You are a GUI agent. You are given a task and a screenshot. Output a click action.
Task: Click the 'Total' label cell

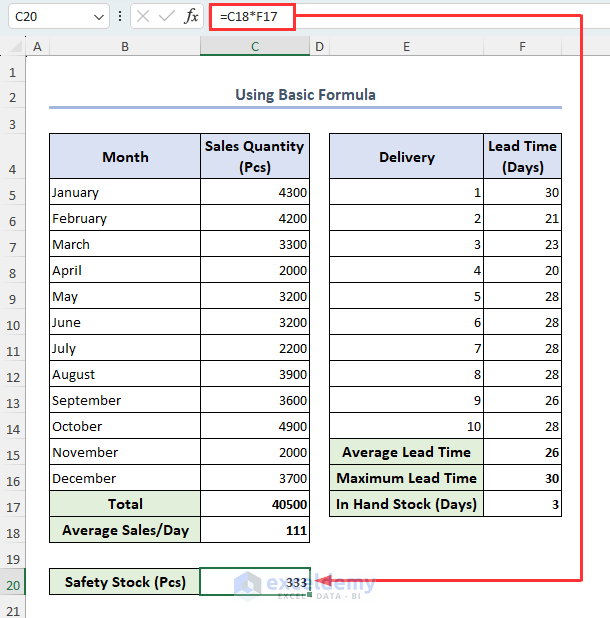pyautogui.click(x=125, y=504)
